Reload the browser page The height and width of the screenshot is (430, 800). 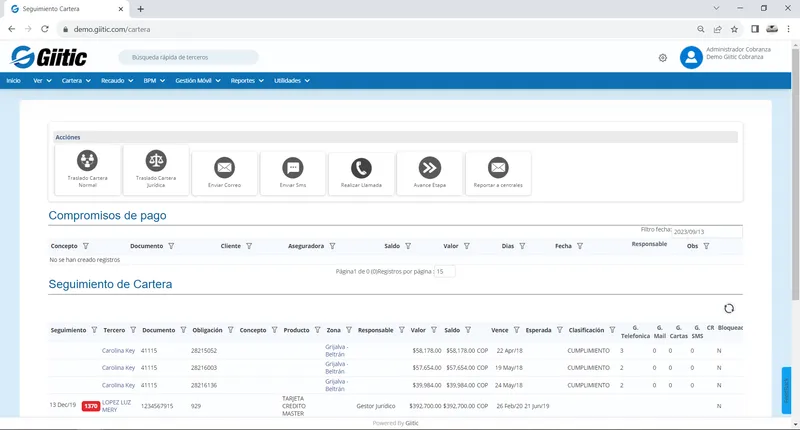pyautogui.click(x=45, y=29)
